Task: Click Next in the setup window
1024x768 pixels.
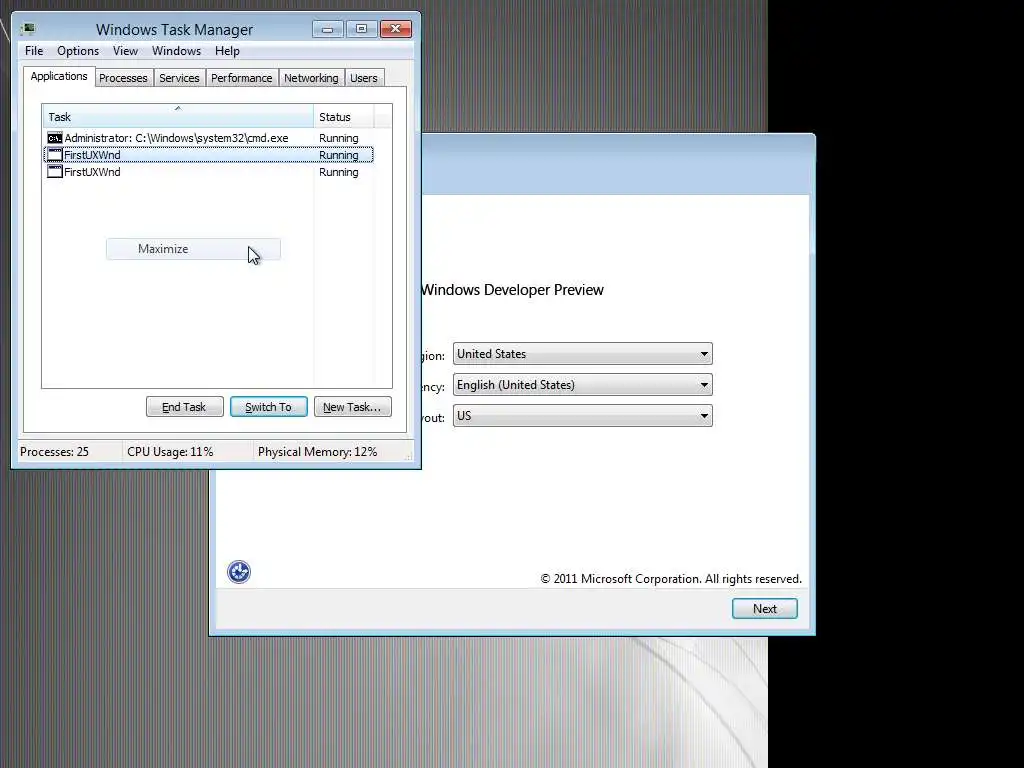Action: pos(765,609)
